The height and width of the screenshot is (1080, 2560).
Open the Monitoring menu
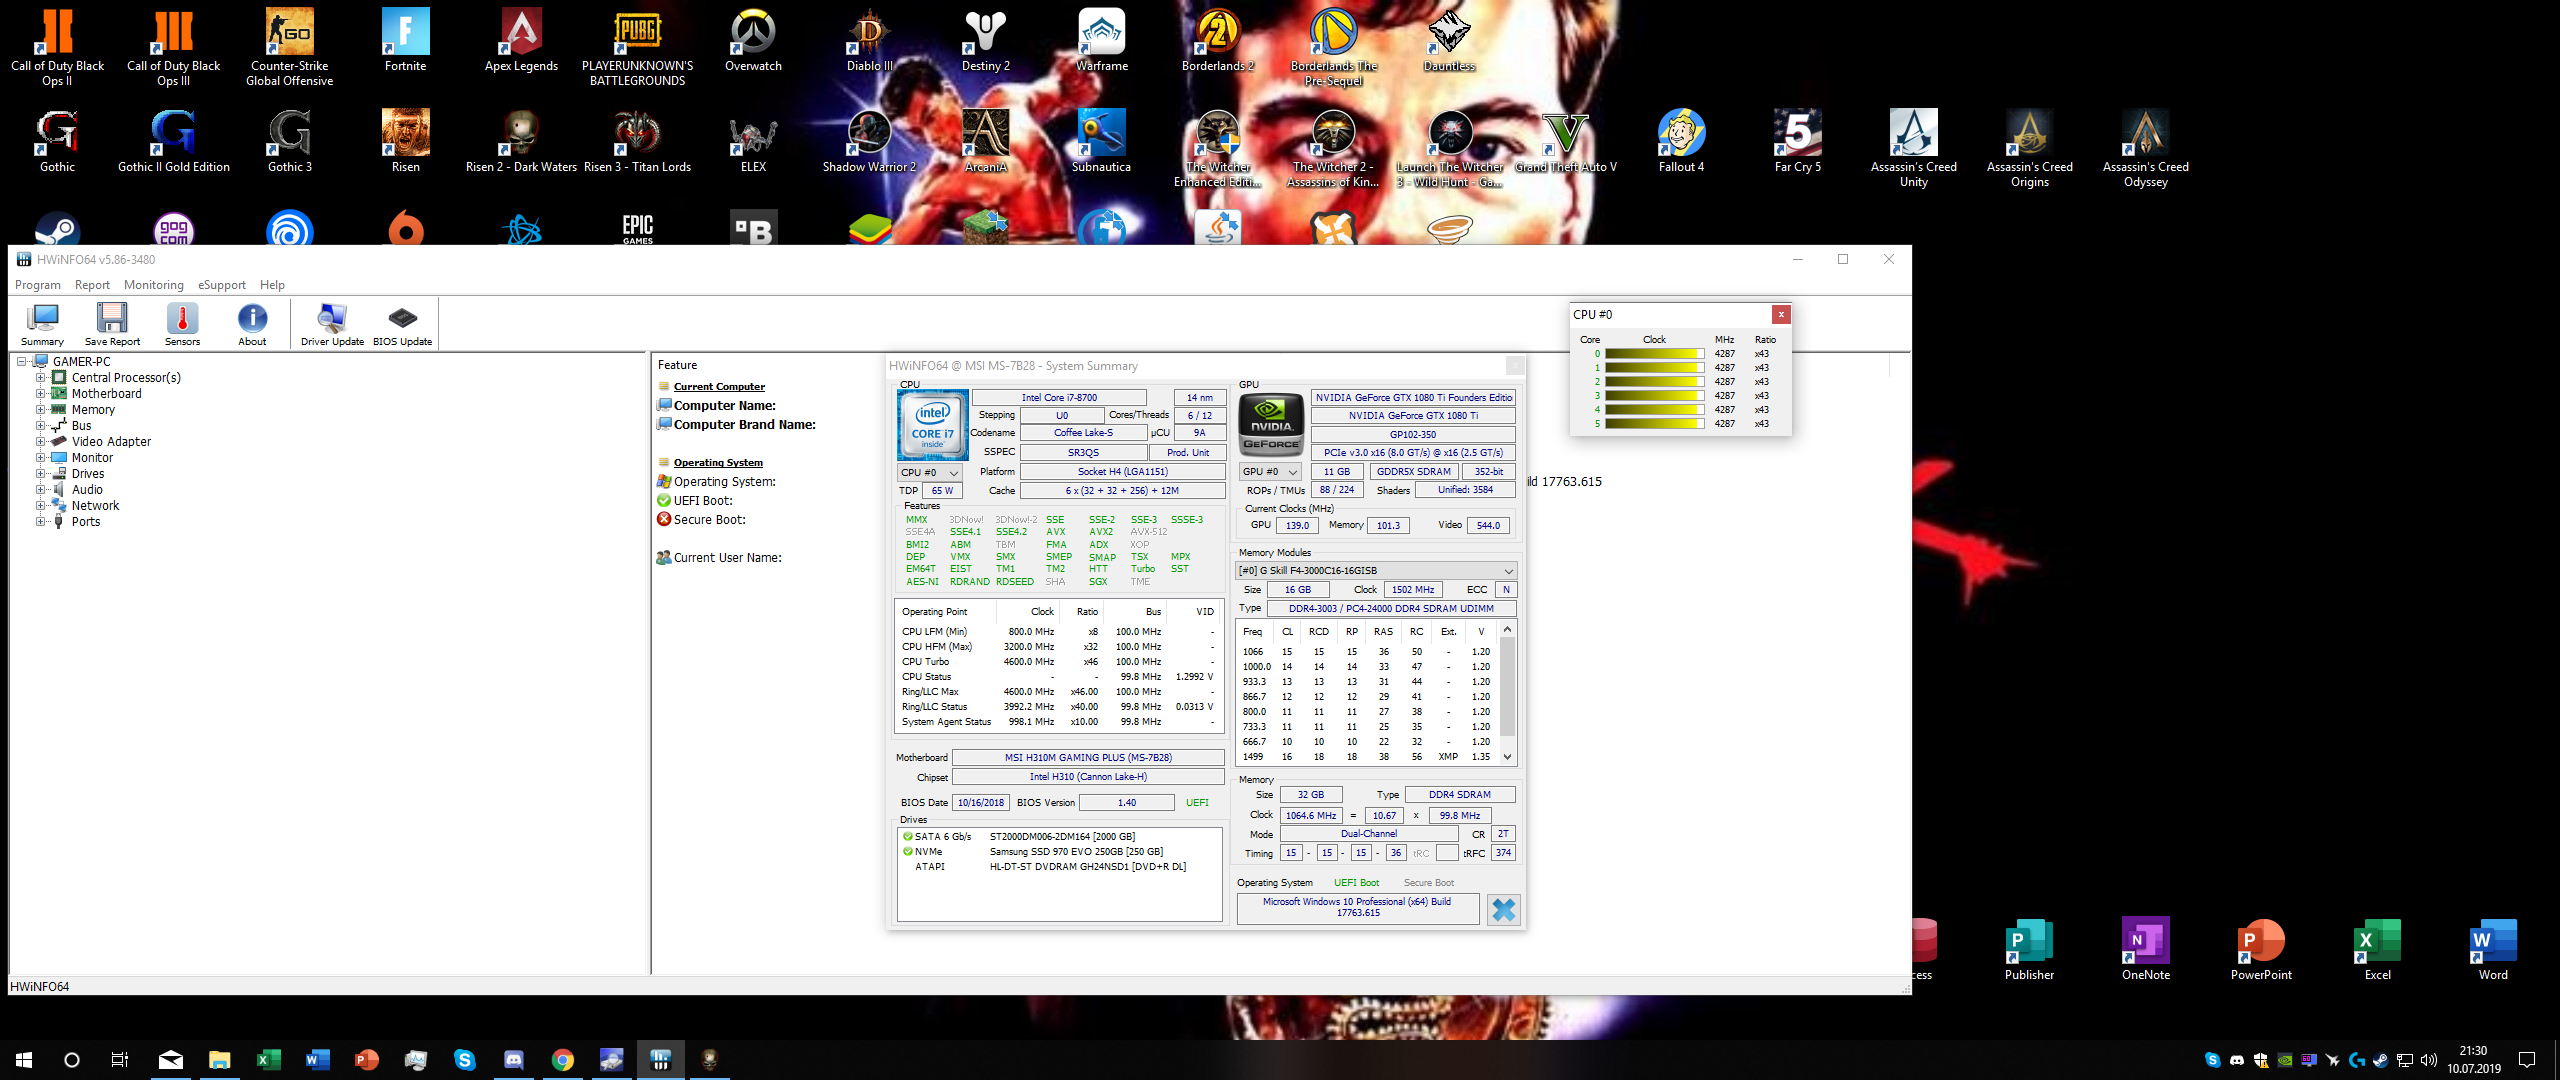tap(153, 285)
